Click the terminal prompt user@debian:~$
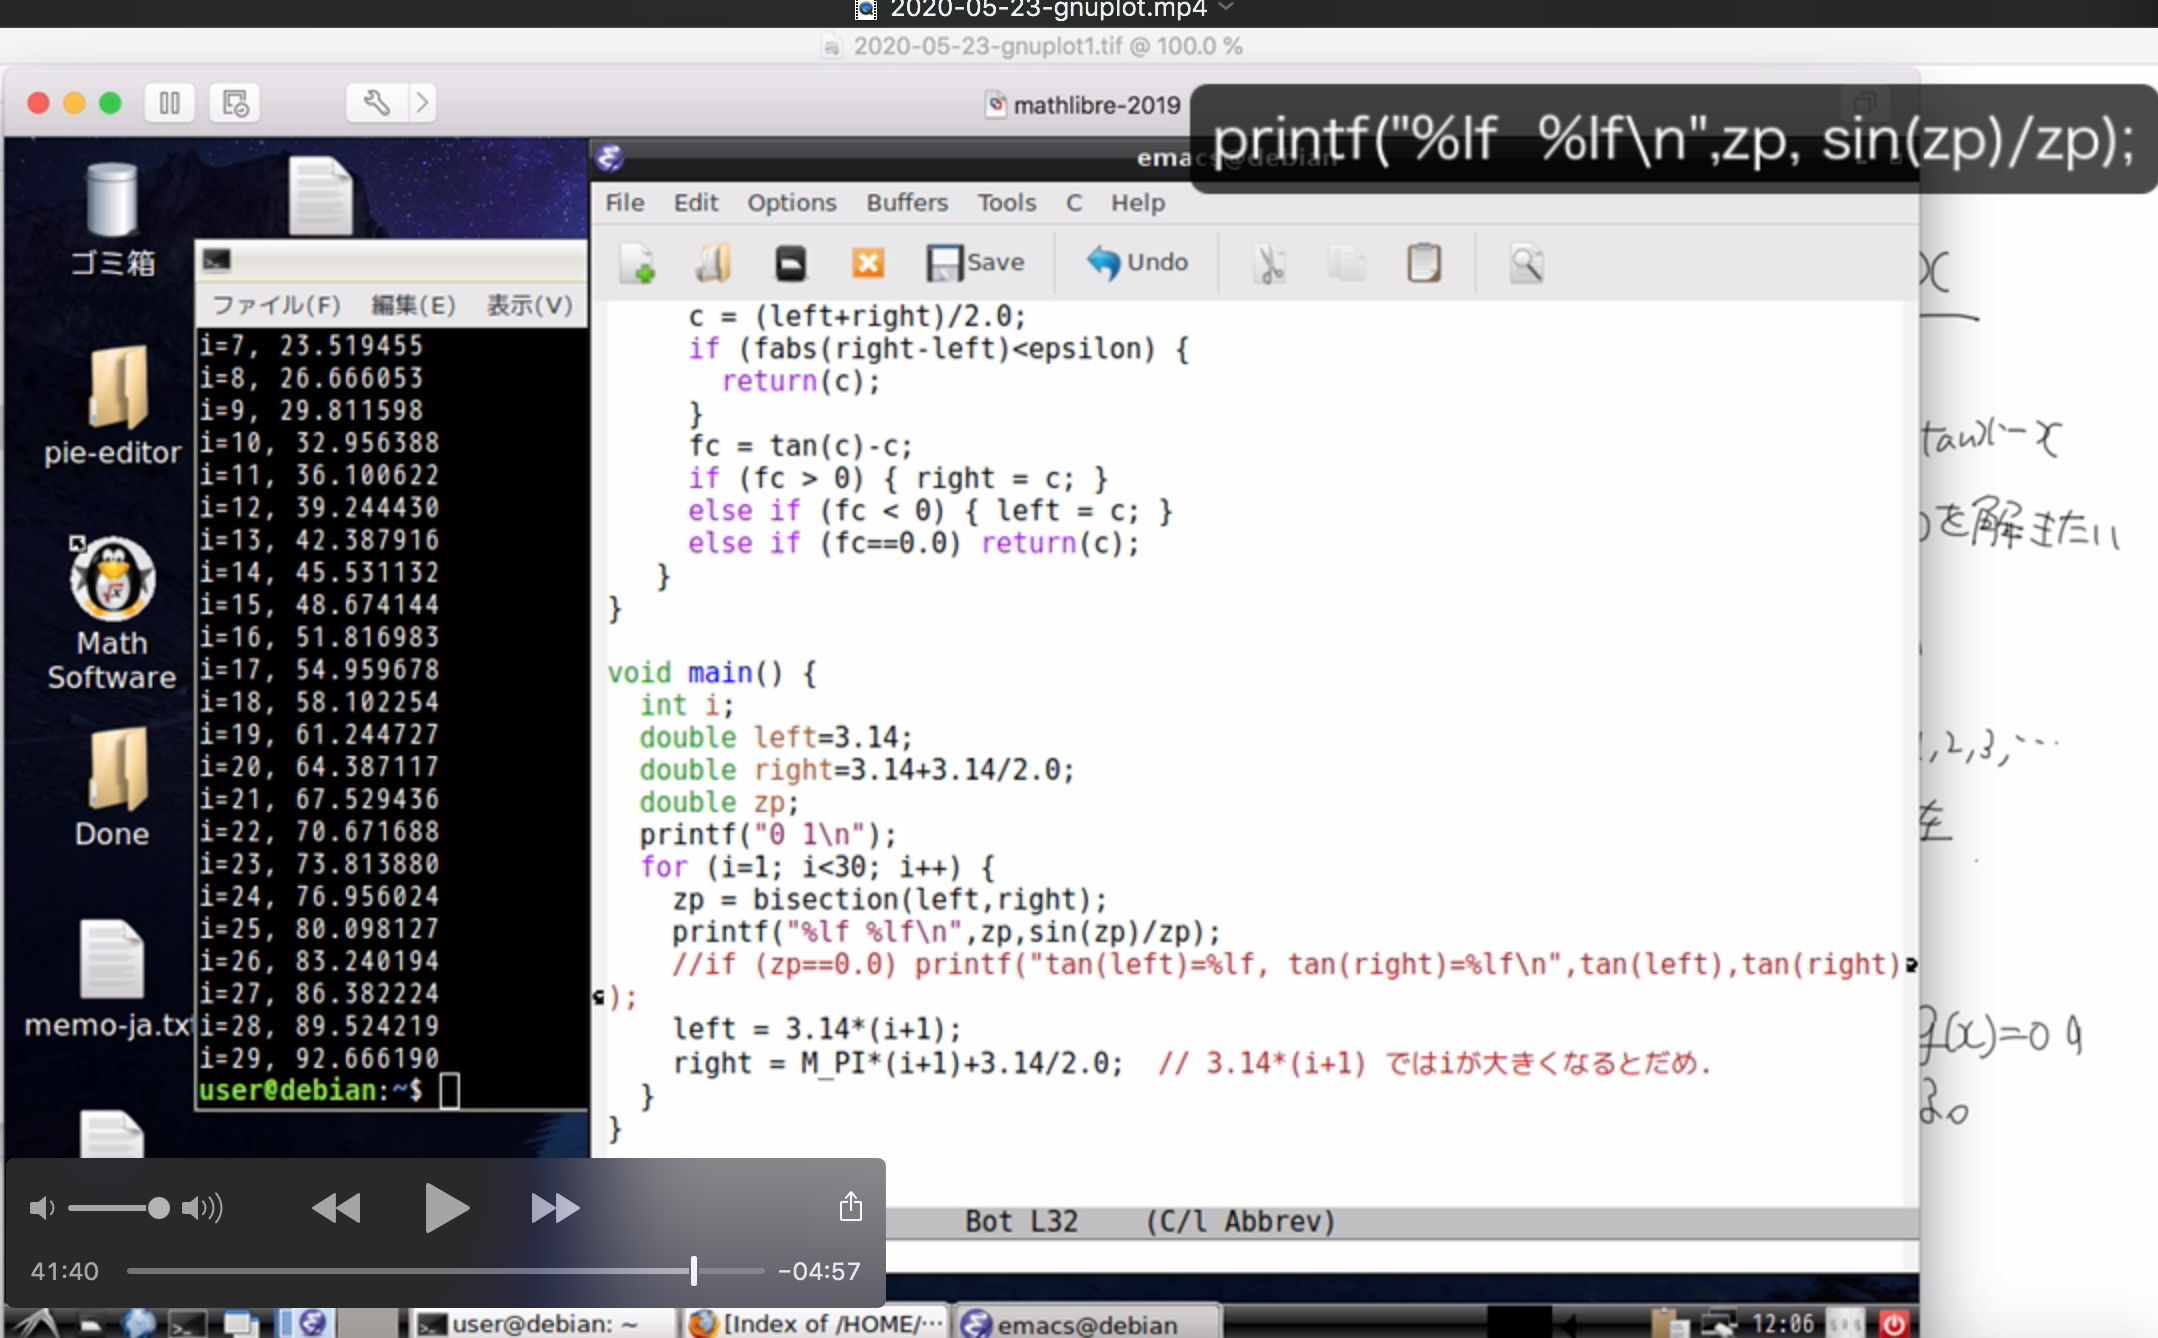Viewport: 2158px width, 1338px height. pyautogui.click(x=311, y=1090)
